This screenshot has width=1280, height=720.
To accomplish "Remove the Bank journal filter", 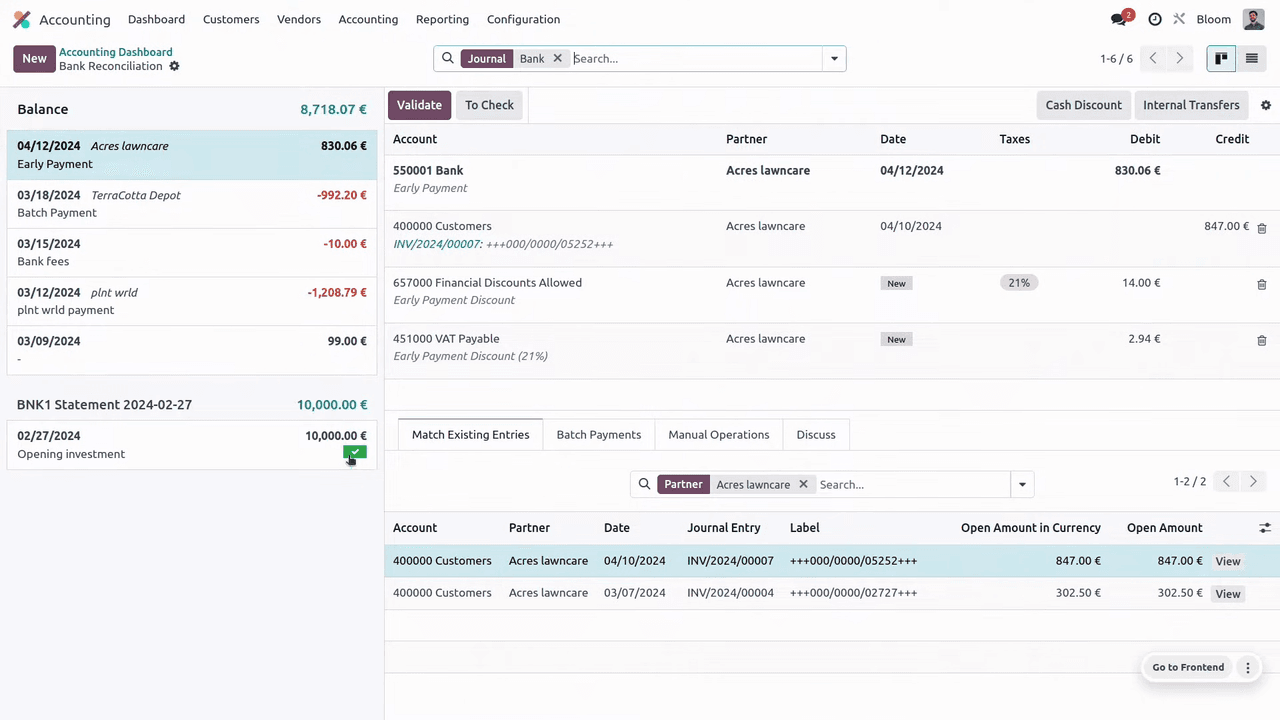I will [558, 59].
